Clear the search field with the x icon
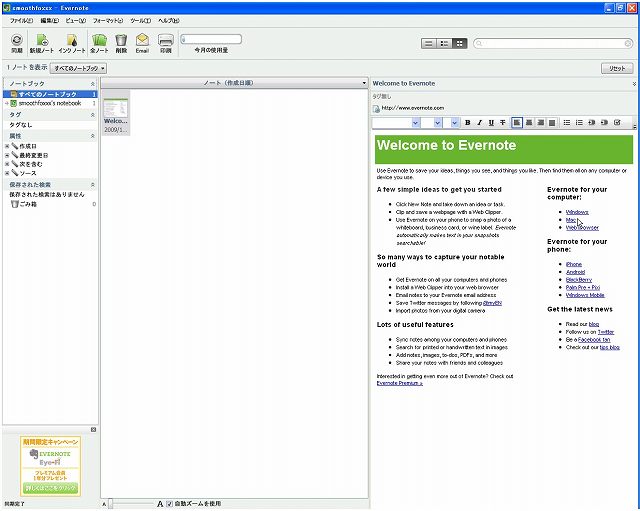 (628, 43)
